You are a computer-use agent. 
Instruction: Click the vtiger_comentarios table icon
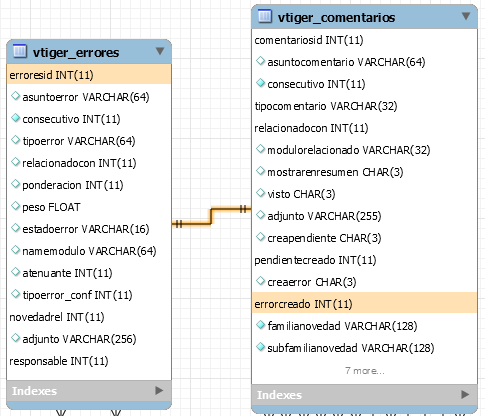coord(265,16)
